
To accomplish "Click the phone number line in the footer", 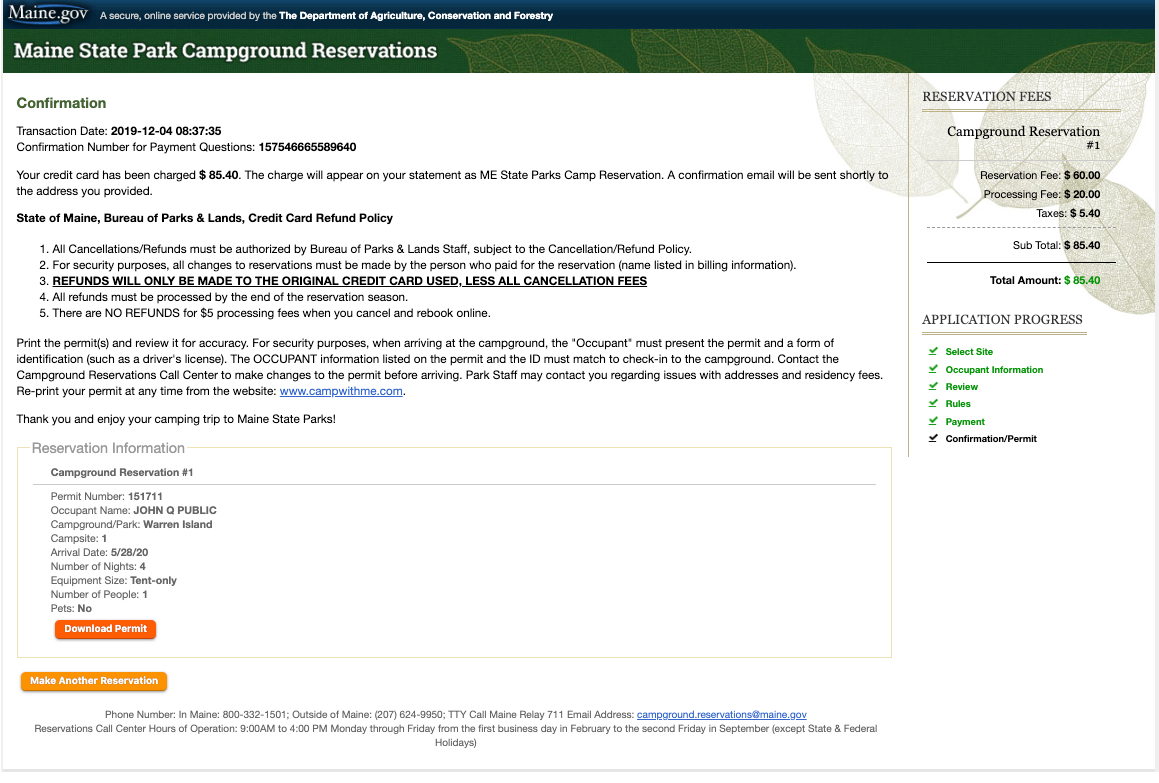I will [x=455, y=715].
